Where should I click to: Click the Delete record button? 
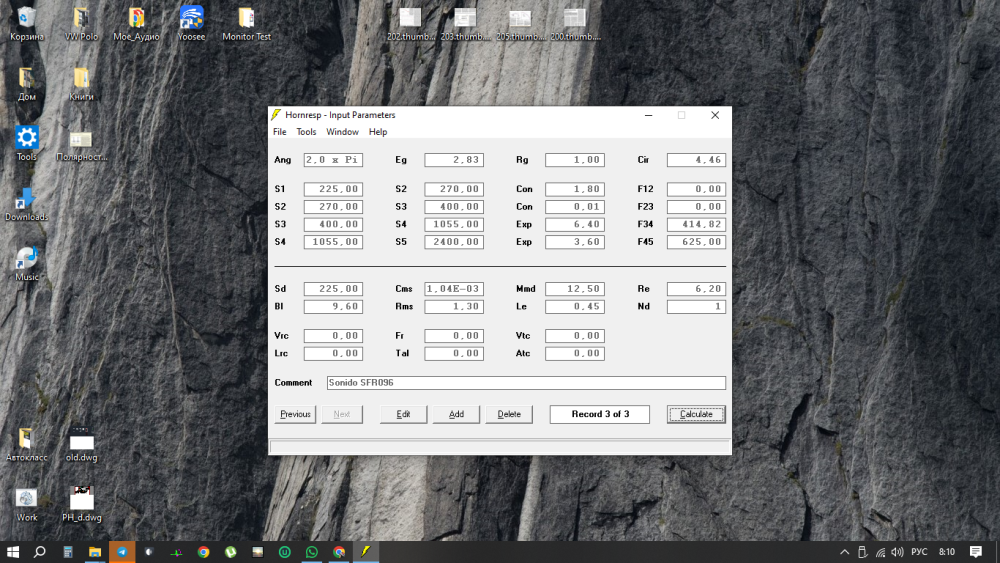tap(509, 414)
